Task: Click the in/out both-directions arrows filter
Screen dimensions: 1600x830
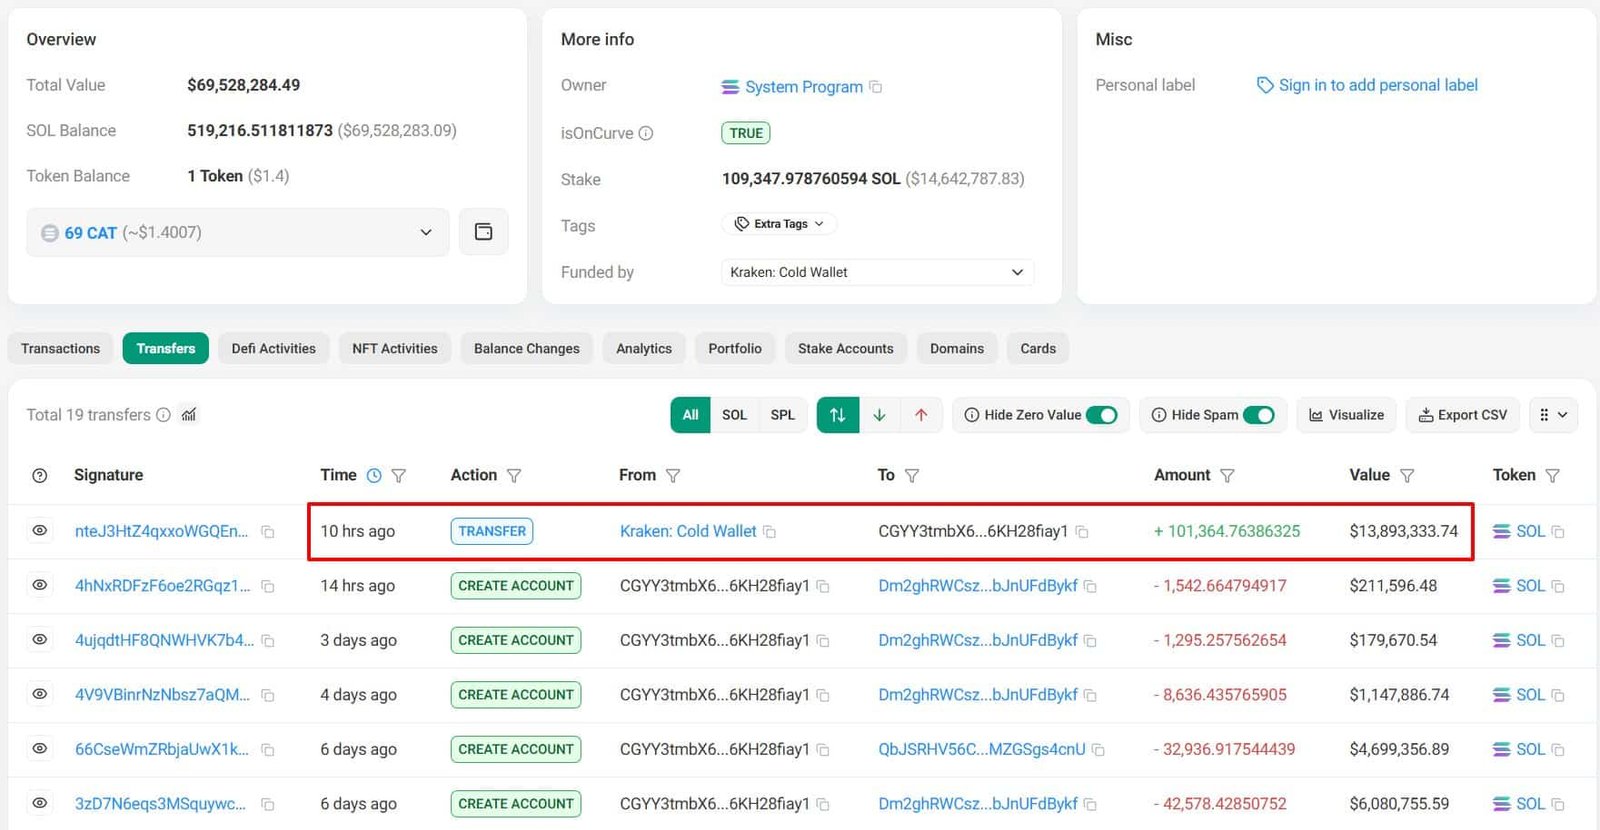Action: tap(838, 415)
